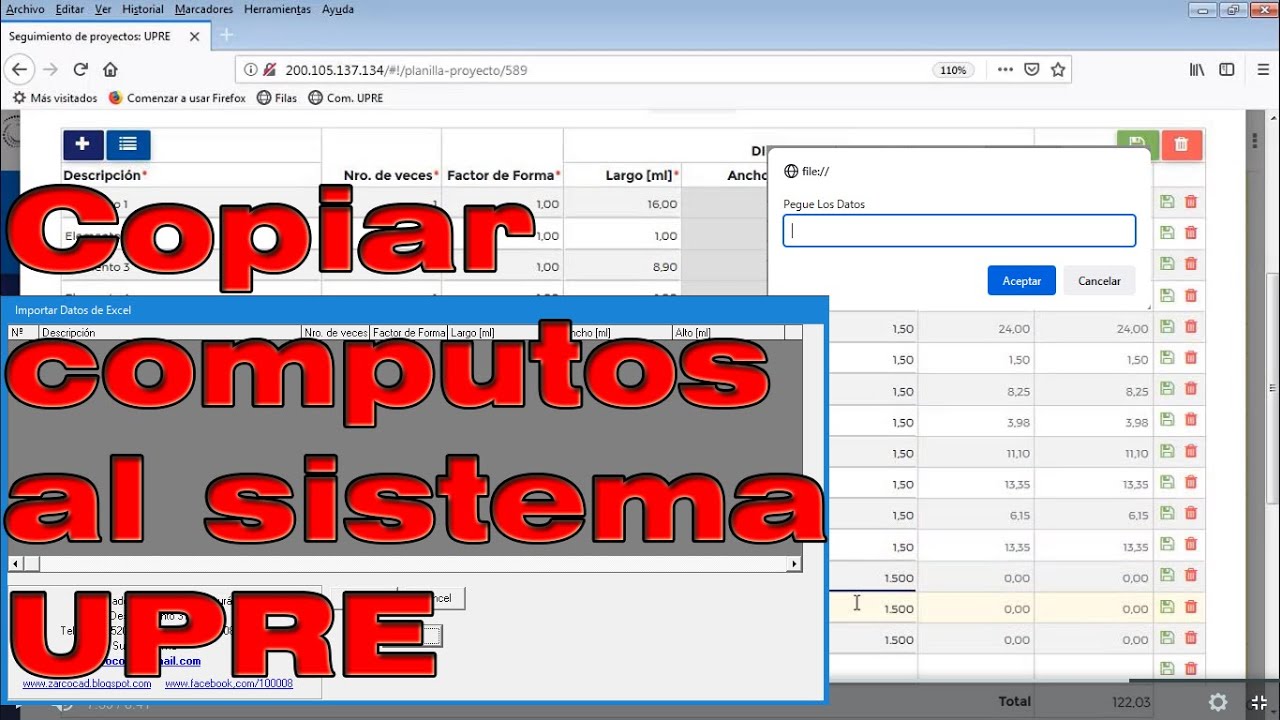Reload the page in Firefox
The image size is (1280, 720).
(x=81, y=70)
